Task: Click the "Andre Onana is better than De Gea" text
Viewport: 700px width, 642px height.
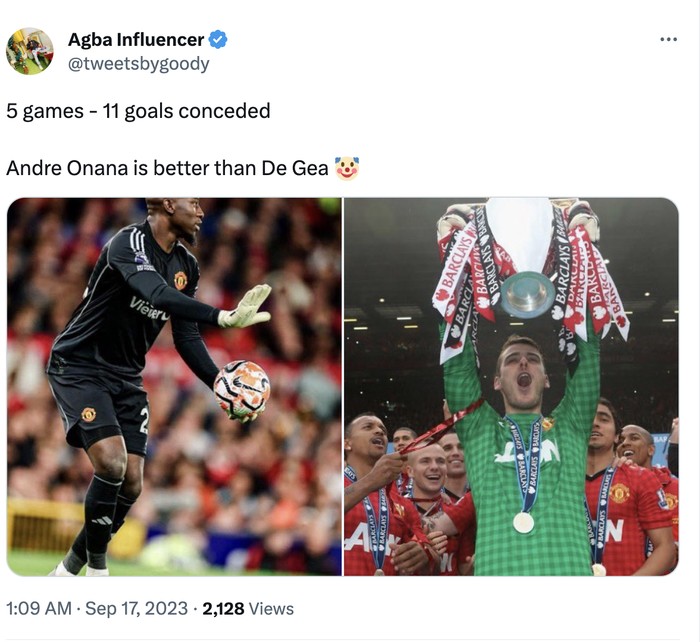Action: click(167, 168)
